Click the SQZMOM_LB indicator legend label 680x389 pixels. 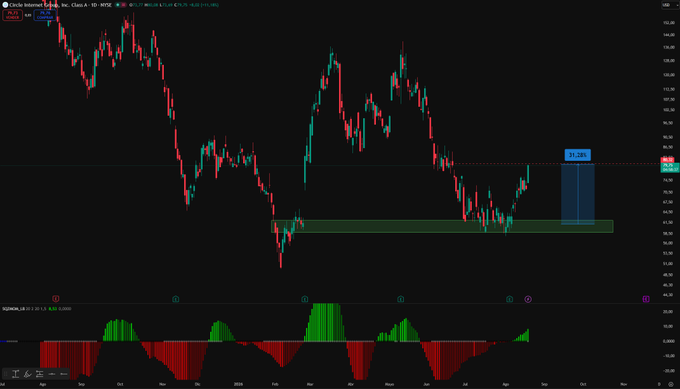13,309
